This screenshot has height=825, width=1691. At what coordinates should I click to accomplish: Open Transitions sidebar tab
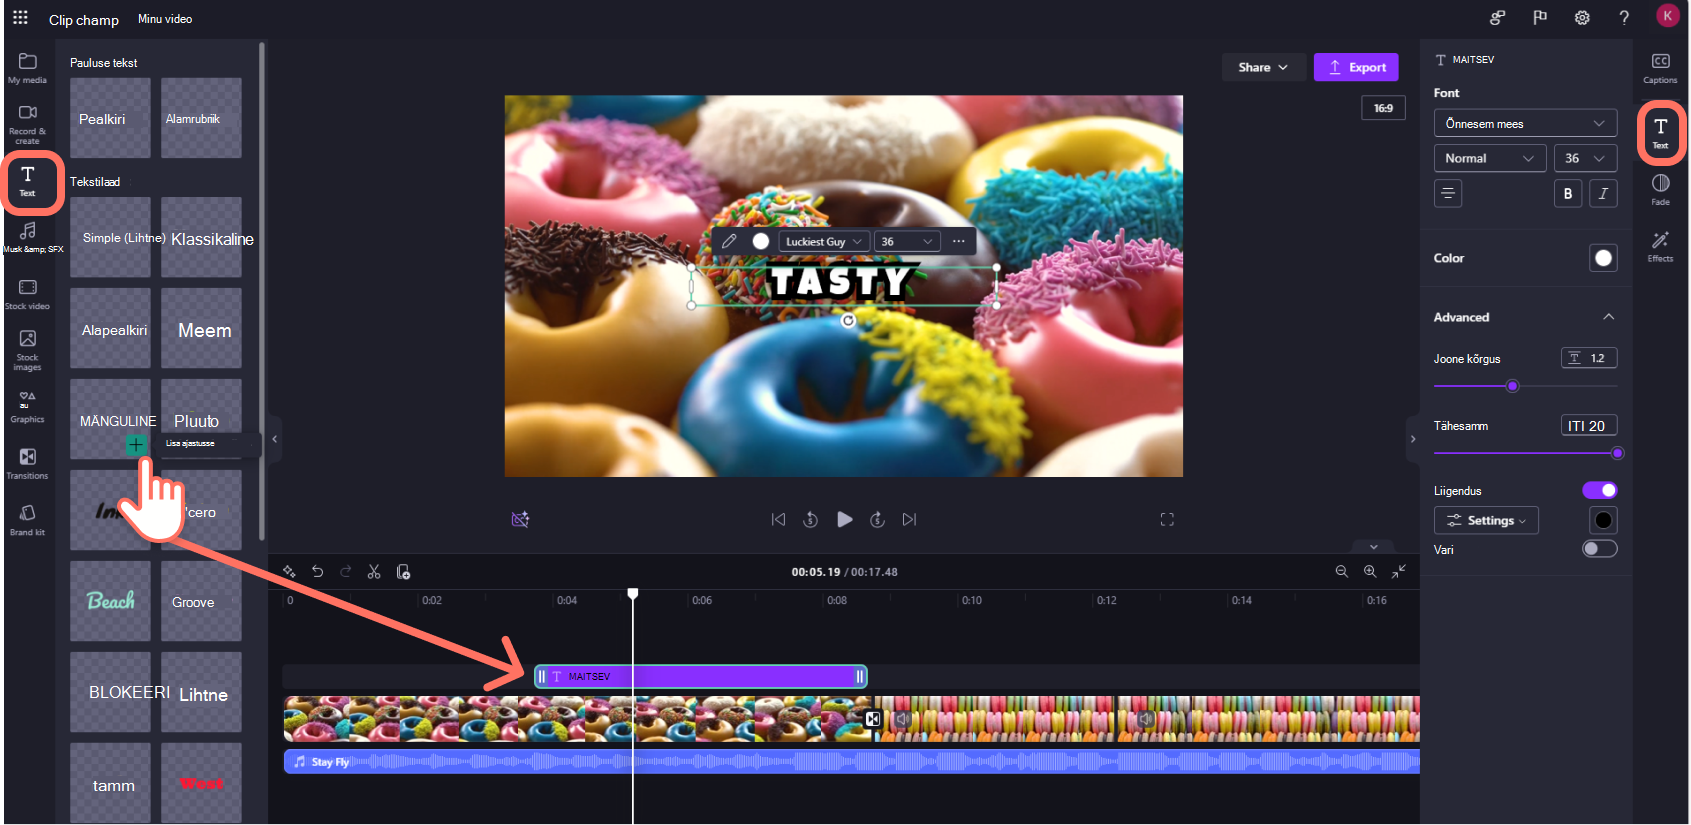[x=27, y=463]
